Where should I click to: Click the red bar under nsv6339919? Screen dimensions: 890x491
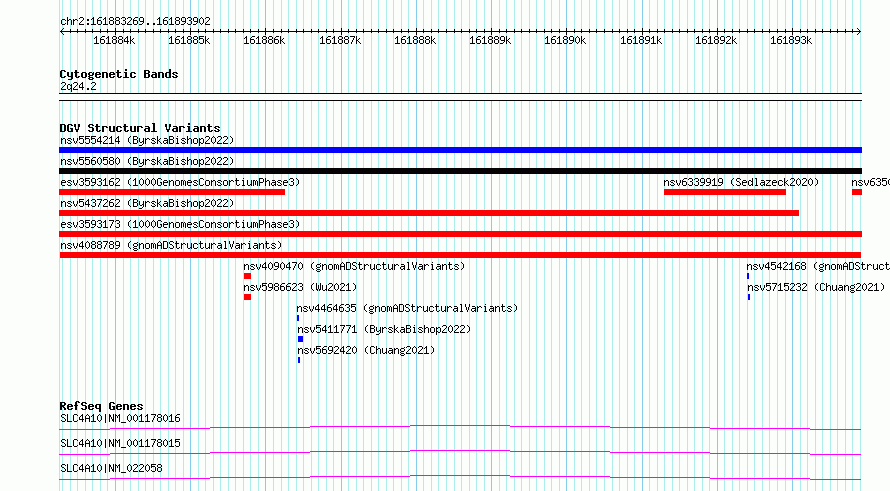tap(725, 192)
